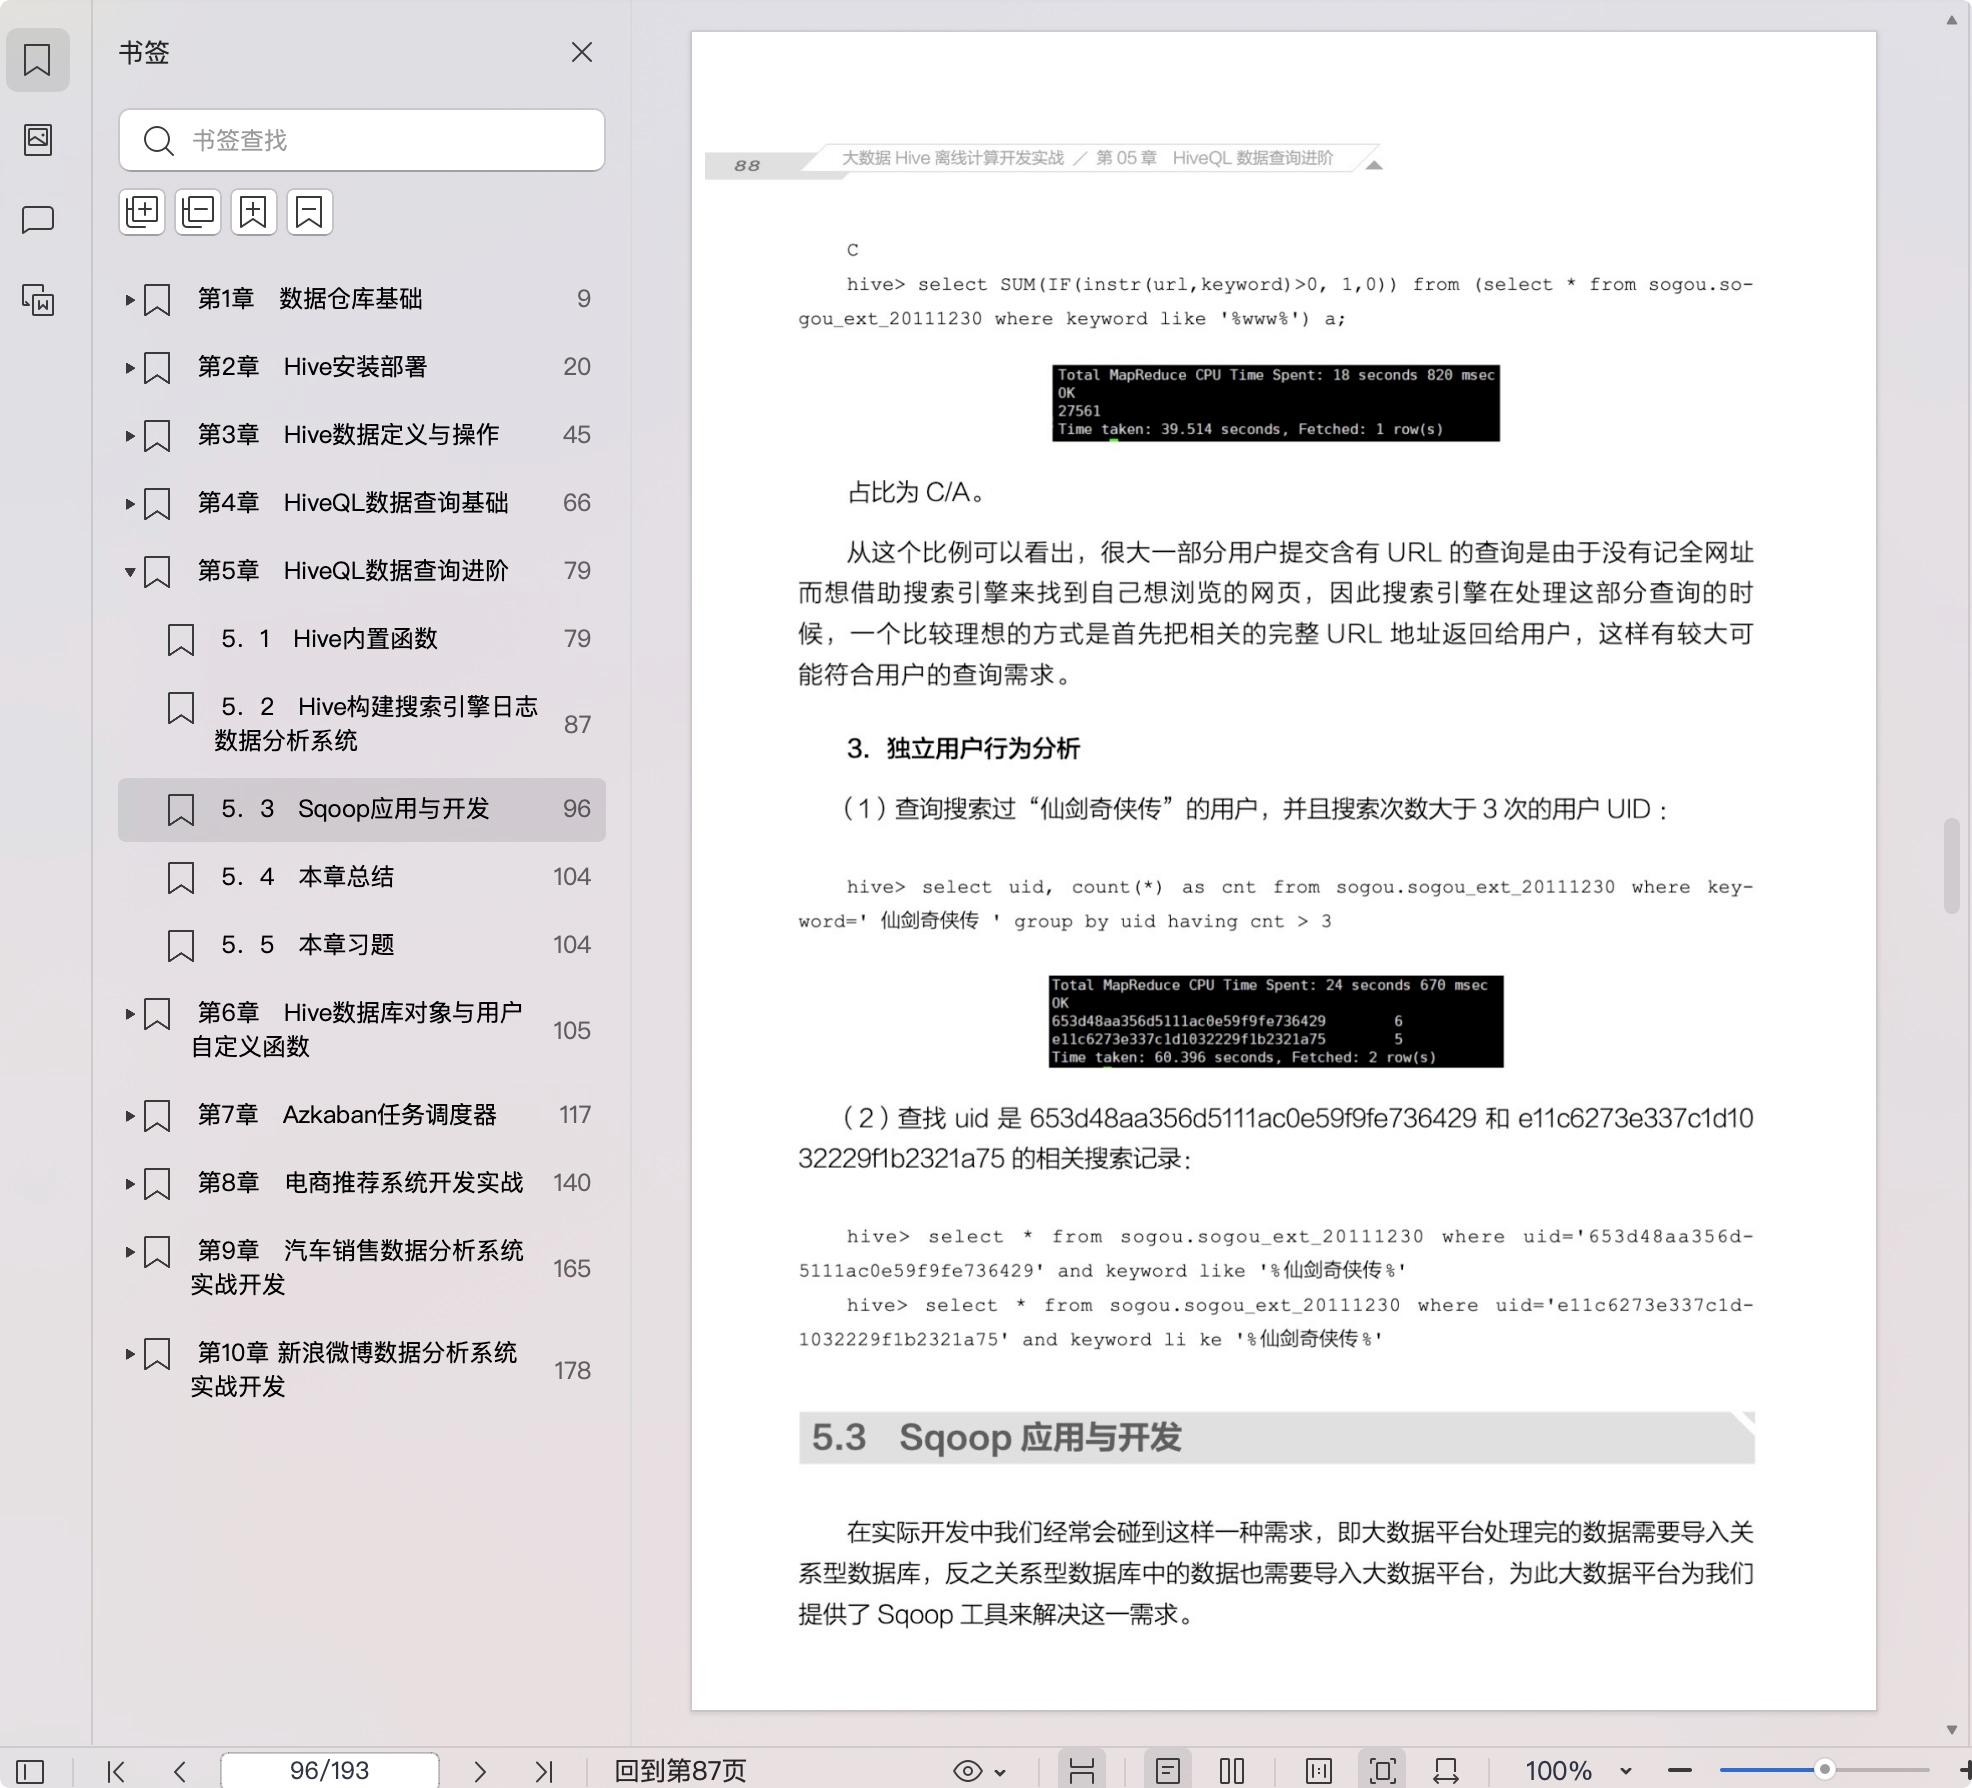Click the 回到第87页 link
The width and height of the screenshot is (1972, 1788).
point(680,1771)
